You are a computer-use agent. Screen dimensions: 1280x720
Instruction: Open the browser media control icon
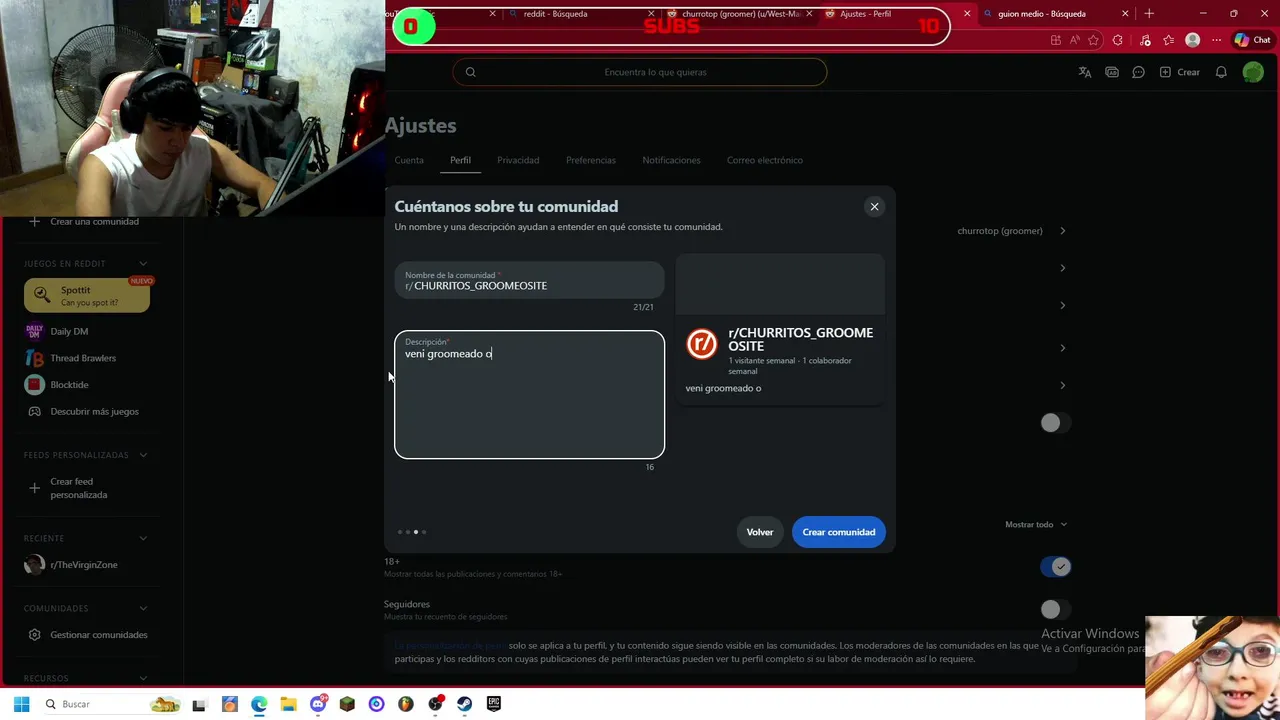tap(1144, 40)
